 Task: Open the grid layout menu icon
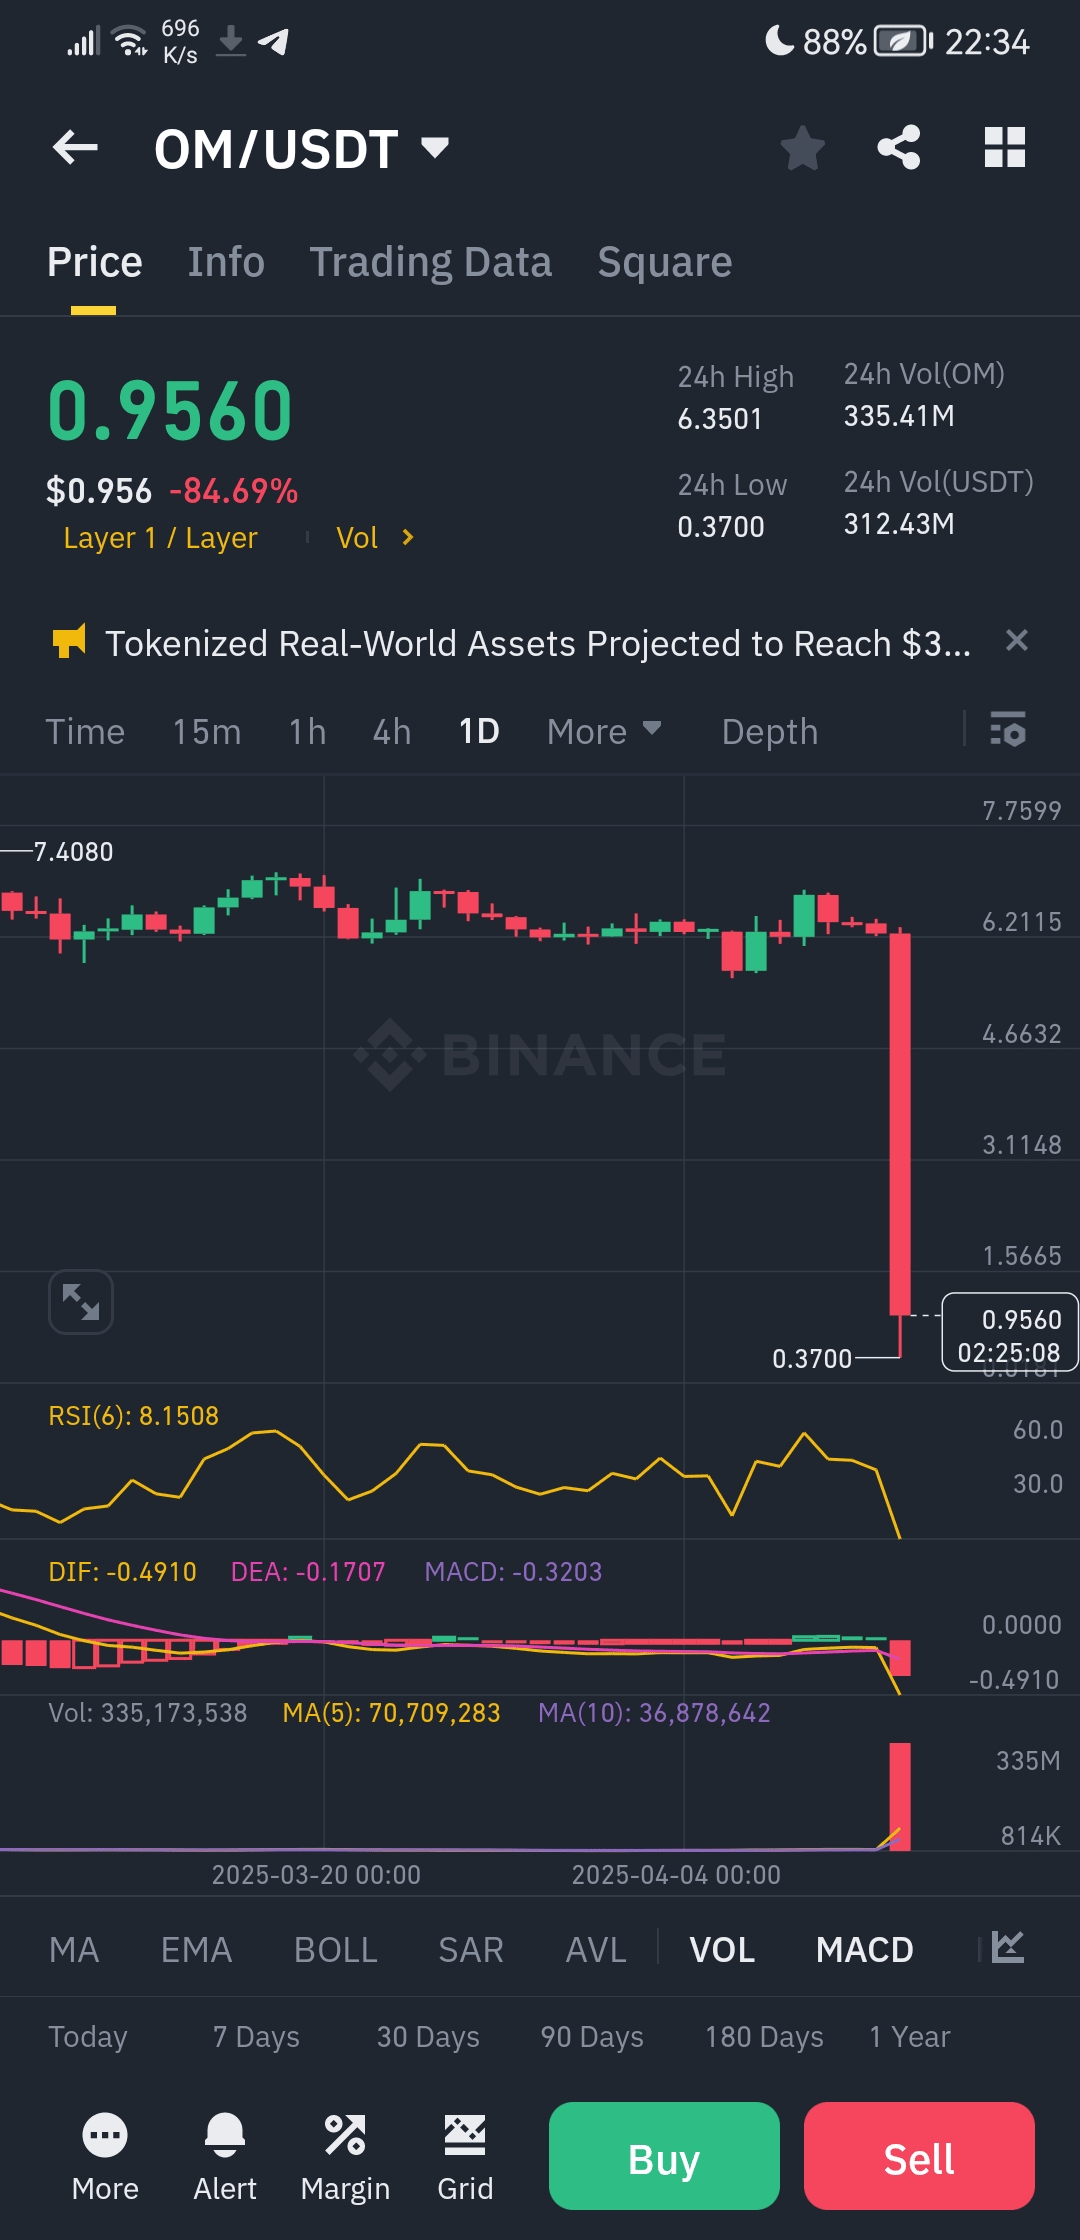point(1004,148)
